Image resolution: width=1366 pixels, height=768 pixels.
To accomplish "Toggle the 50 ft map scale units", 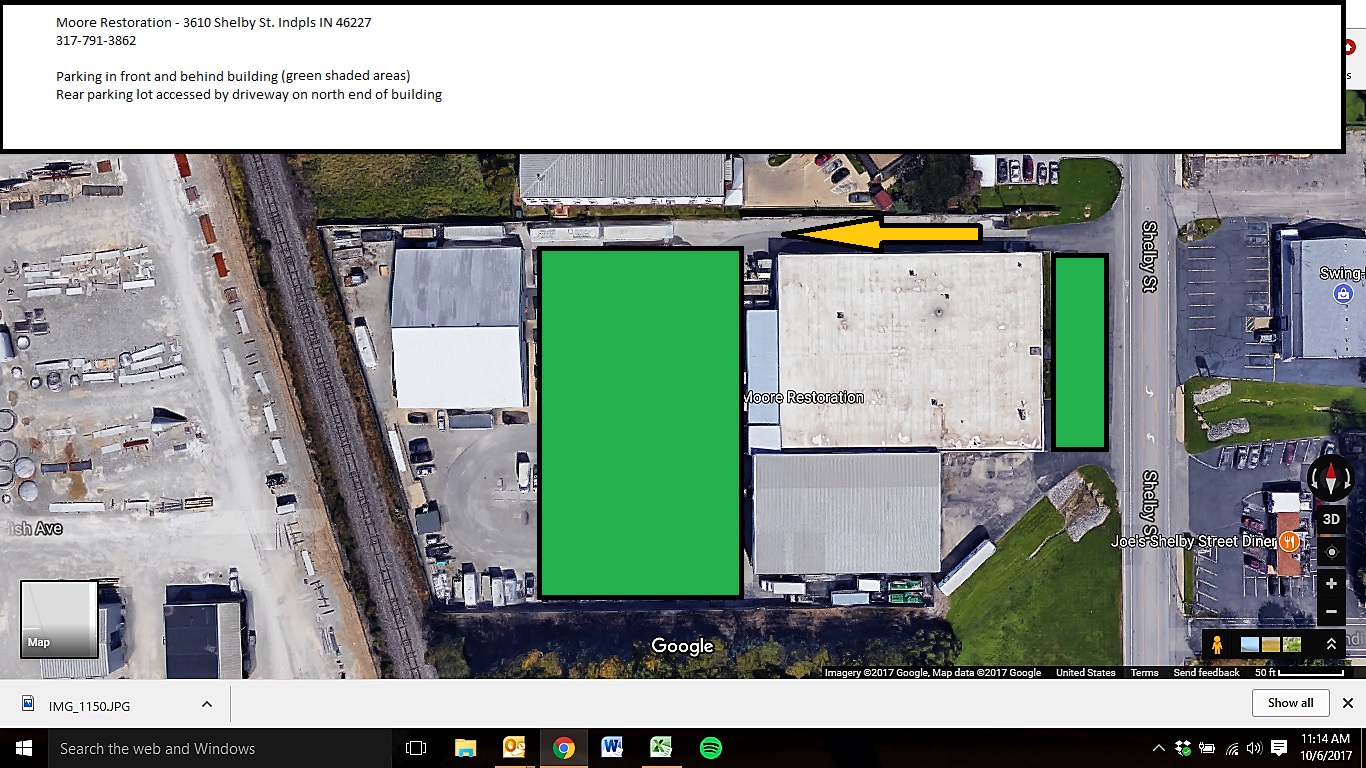I will coord(1299,673).
